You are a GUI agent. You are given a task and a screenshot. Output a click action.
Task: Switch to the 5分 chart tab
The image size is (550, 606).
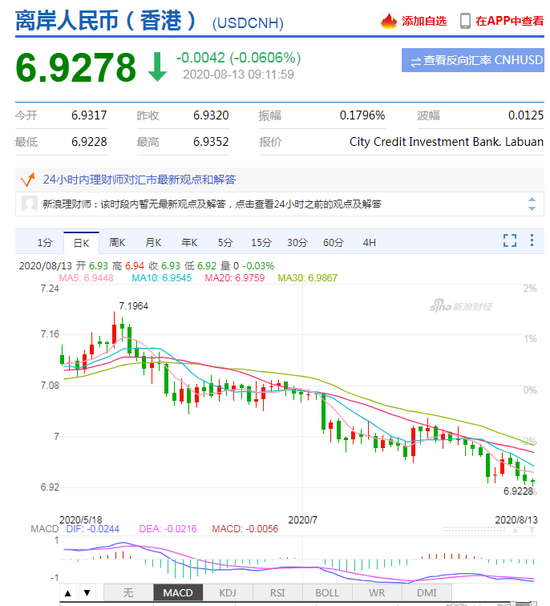(x=225, y=243)
